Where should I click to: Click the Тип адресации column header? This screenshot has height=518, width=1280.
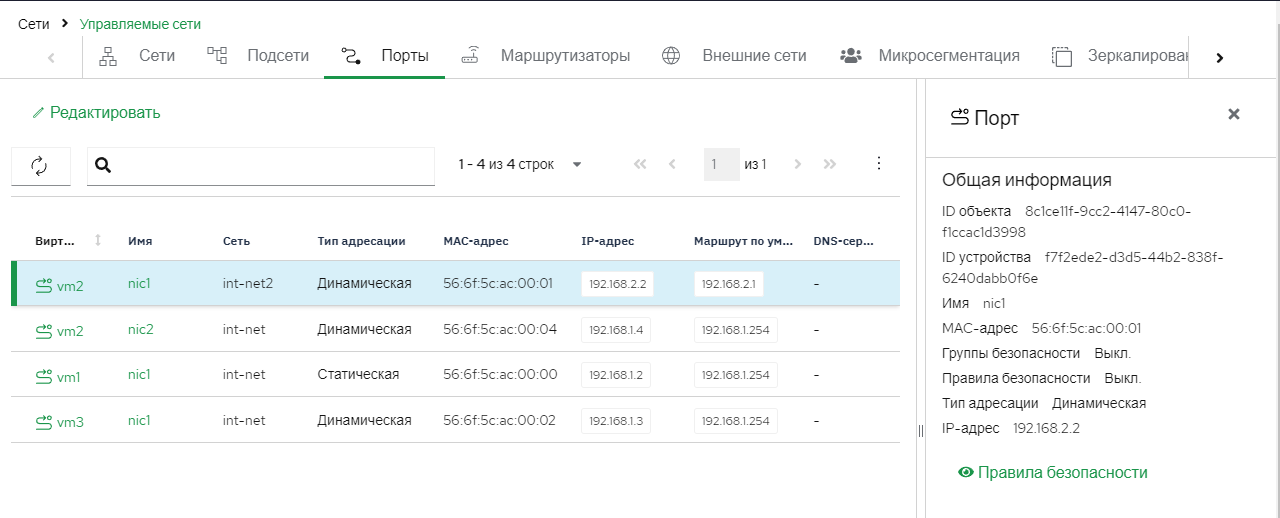pos(361,241)
